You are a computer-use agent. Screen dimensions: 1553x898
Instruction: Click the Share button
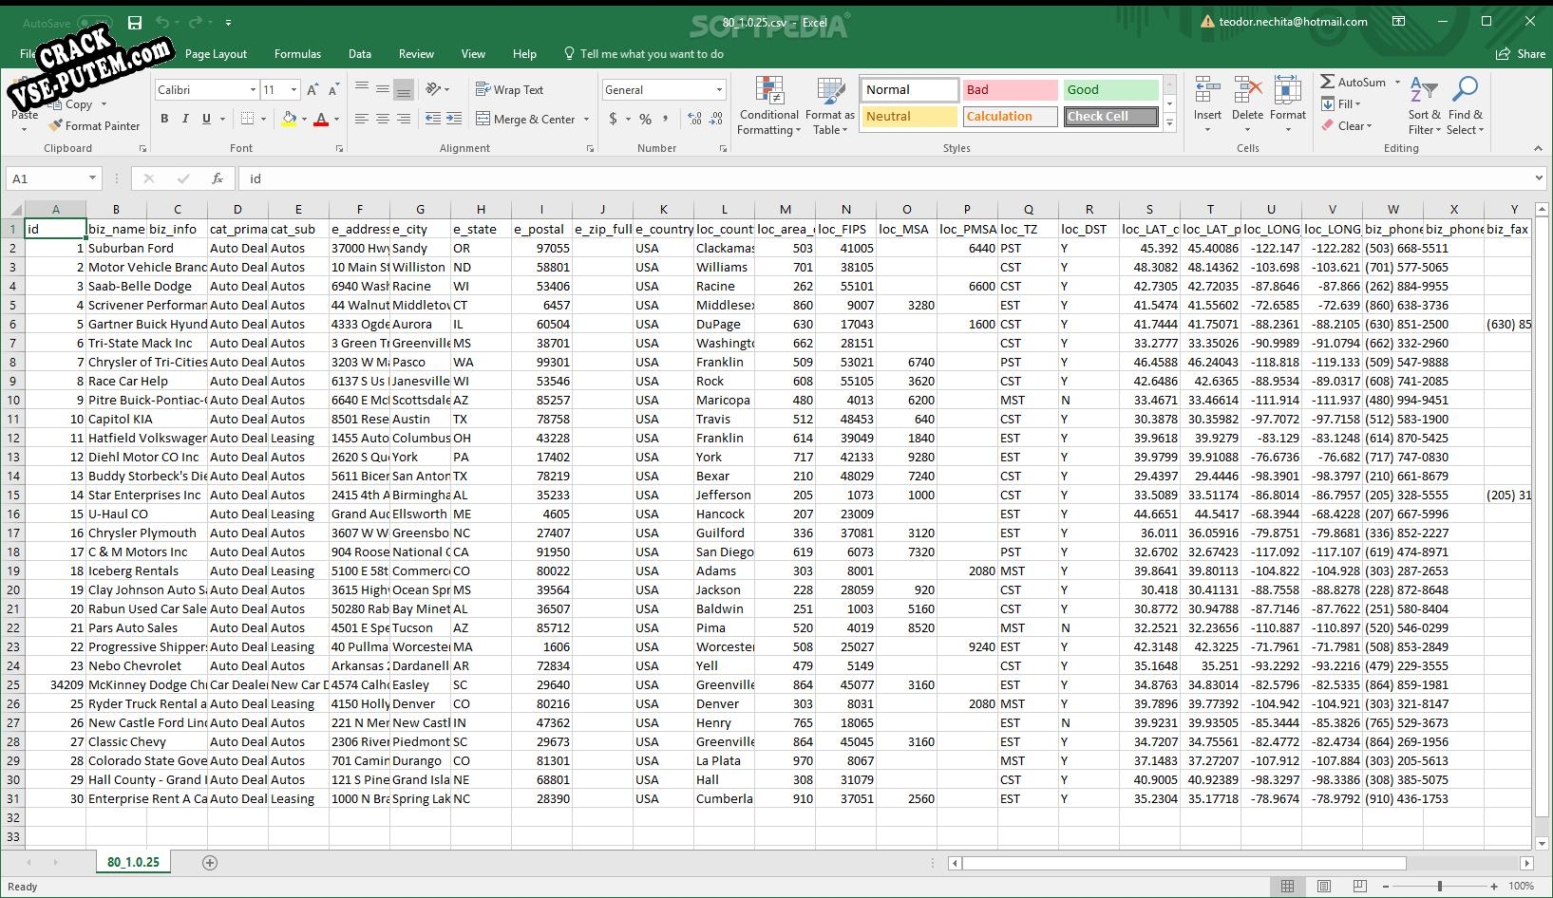point(1521,54)
